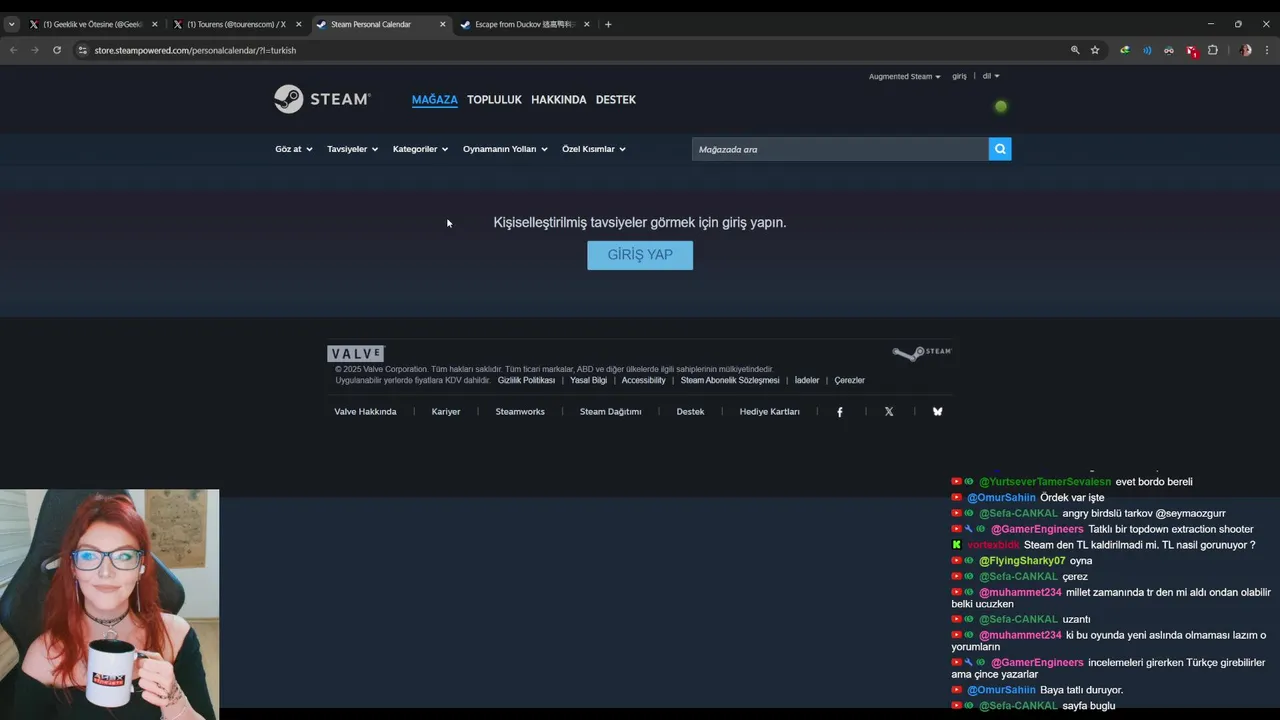Open the MAĞAZA menu
Image resolution: width=1280 pixels, height=720 pixels.
click(x=434, y=100)
